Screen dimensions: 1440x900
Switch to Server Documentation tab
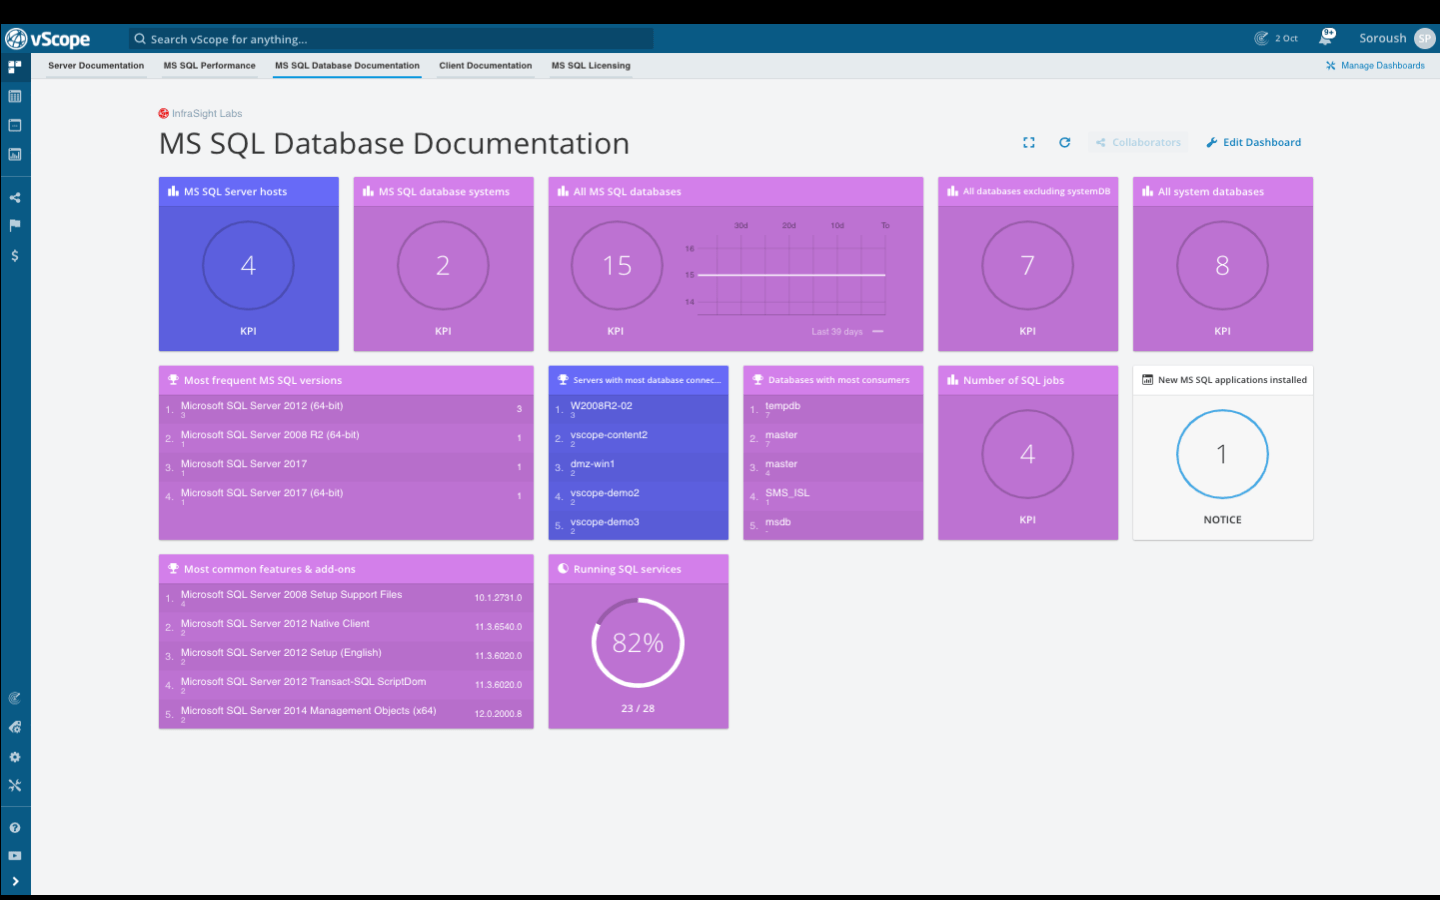coord(96,66)
